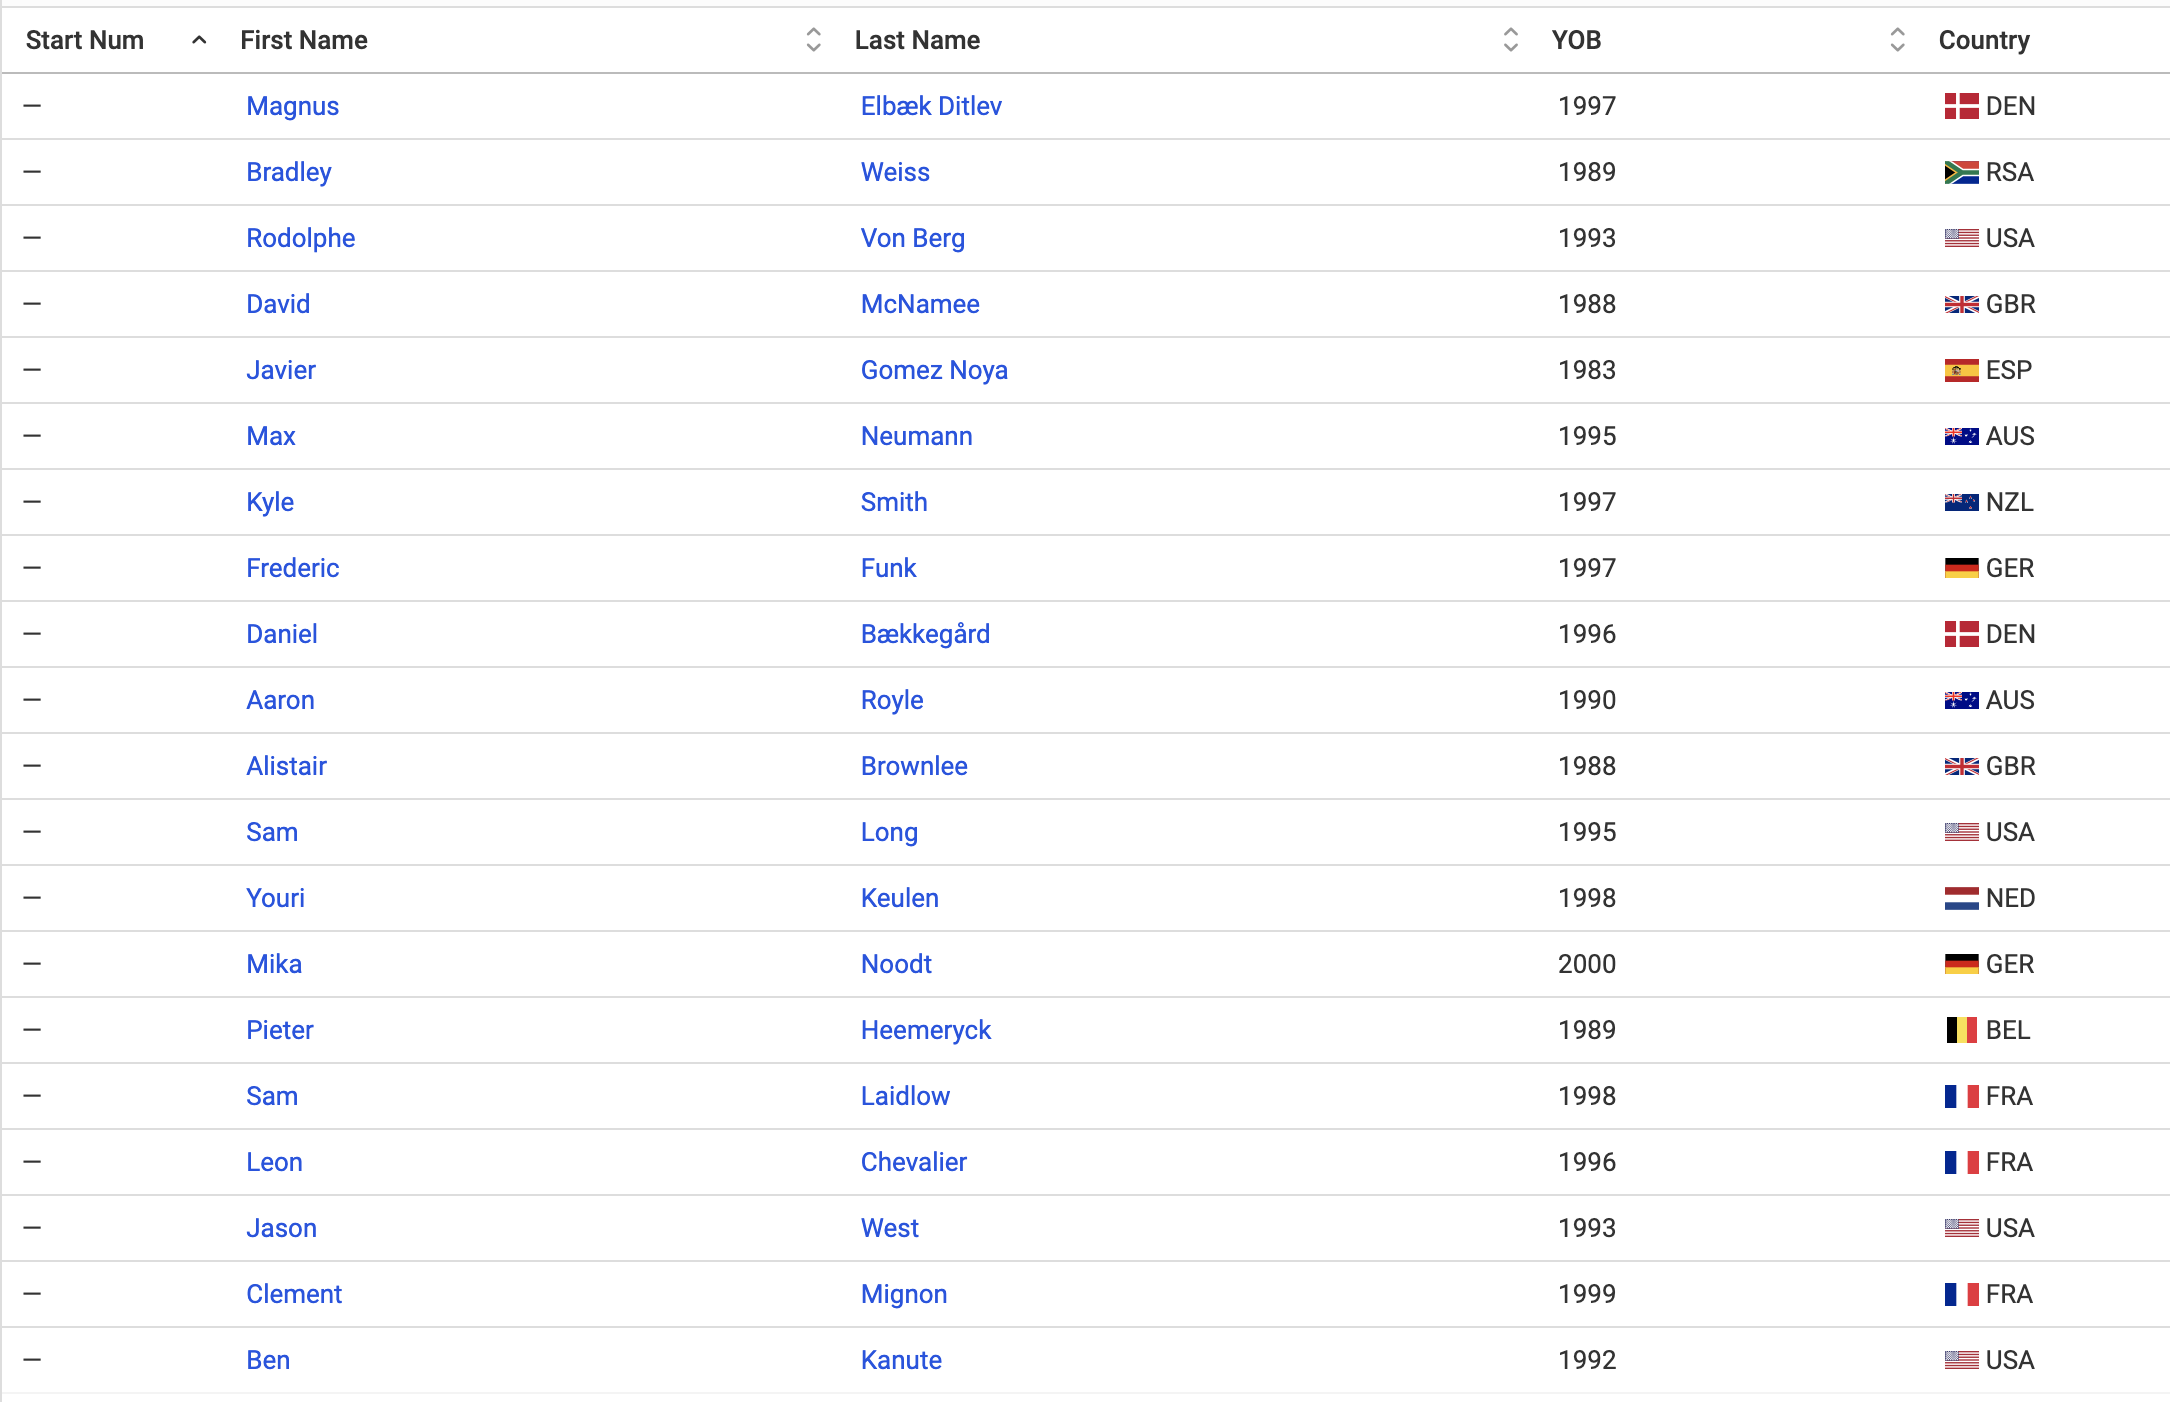Click the Country column header

tap(1983, 40)
